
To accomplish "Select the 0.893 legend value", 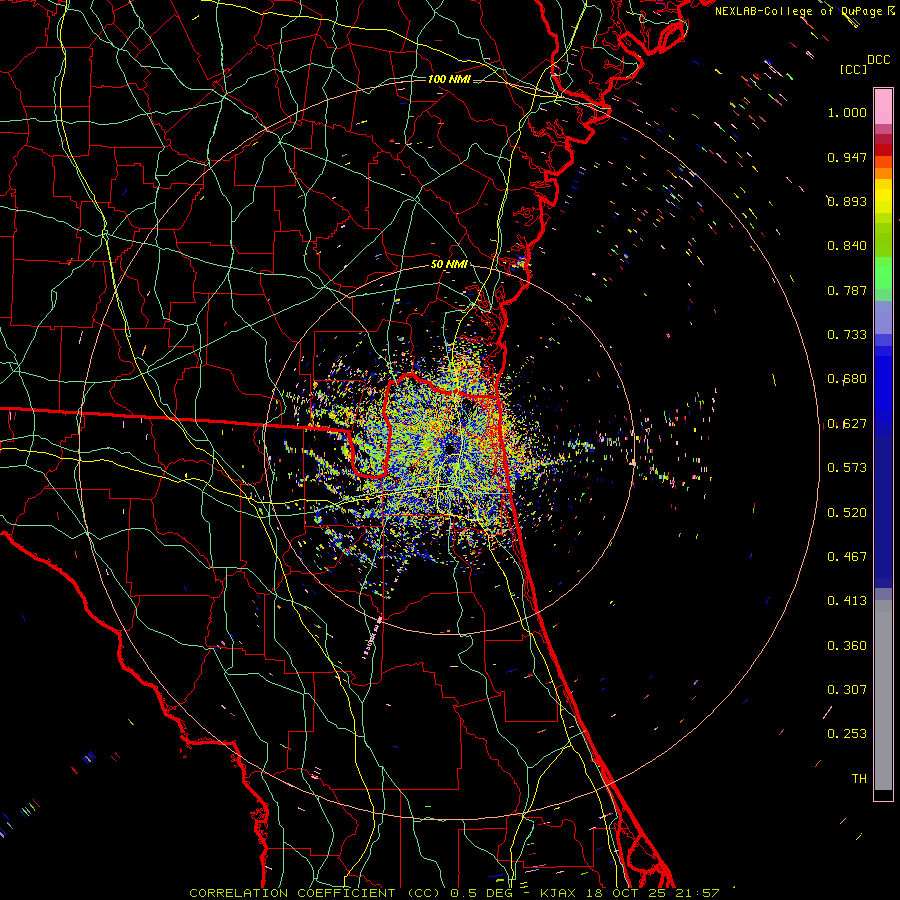I will [847, 201].
